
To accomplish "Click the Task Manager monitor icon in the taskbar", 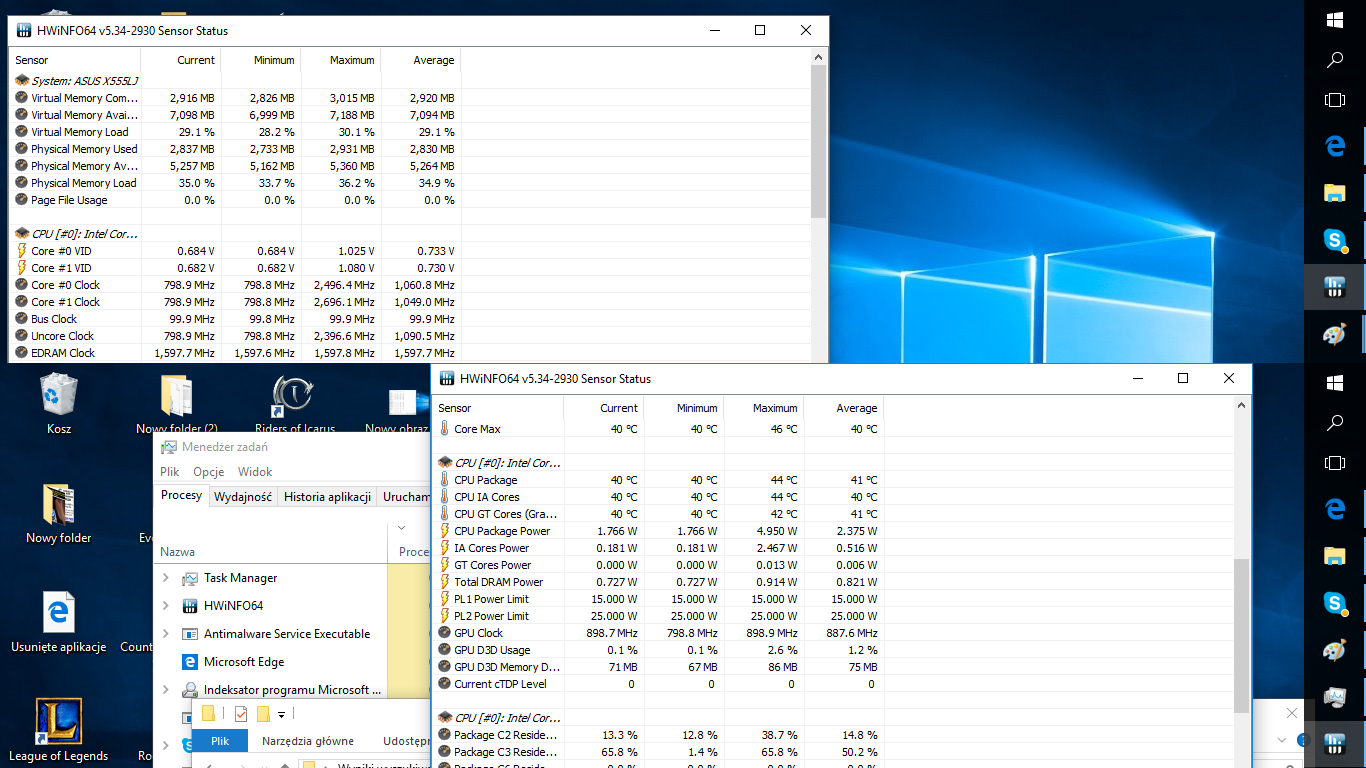I will (1335, 698).
